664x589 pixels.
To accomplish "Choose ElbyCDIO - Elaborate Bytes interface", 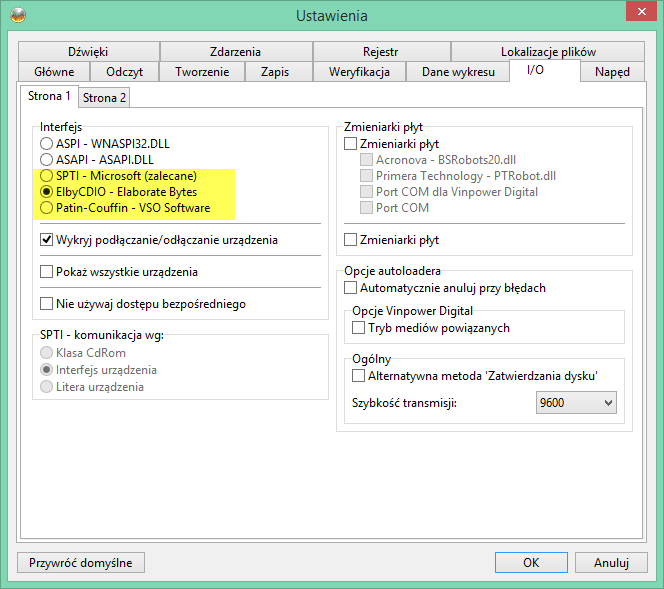I will tap(119, 192).
